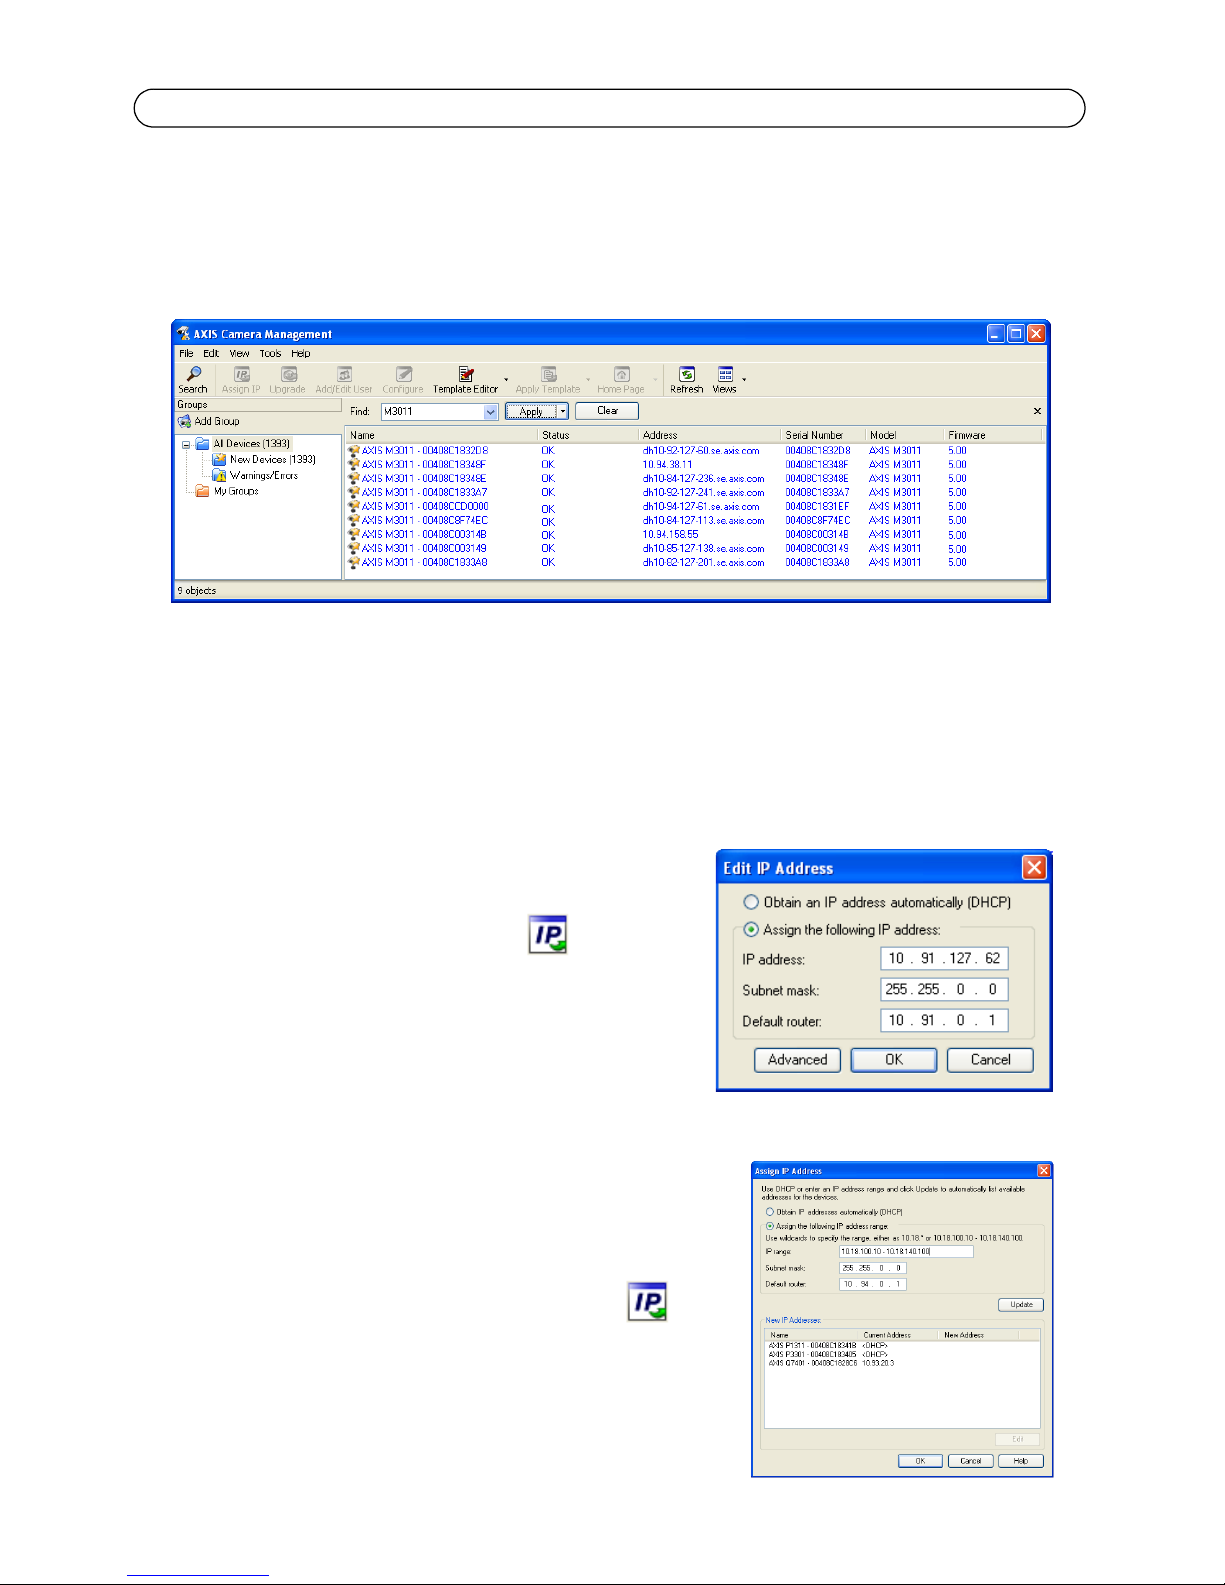Select the Warnings/Errors tree item
This screenshot has height=1585, width=1225.
tap(263, 476)
